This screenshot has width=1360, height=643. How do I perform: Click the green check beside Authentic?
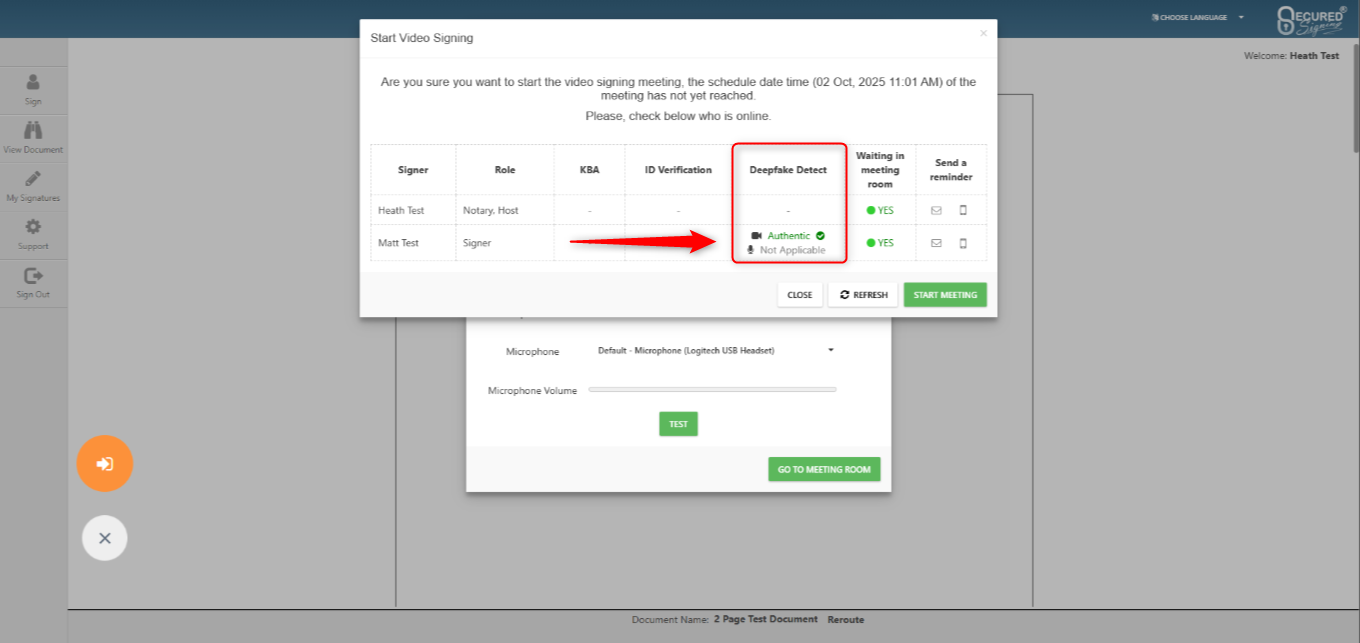(820, 236)
